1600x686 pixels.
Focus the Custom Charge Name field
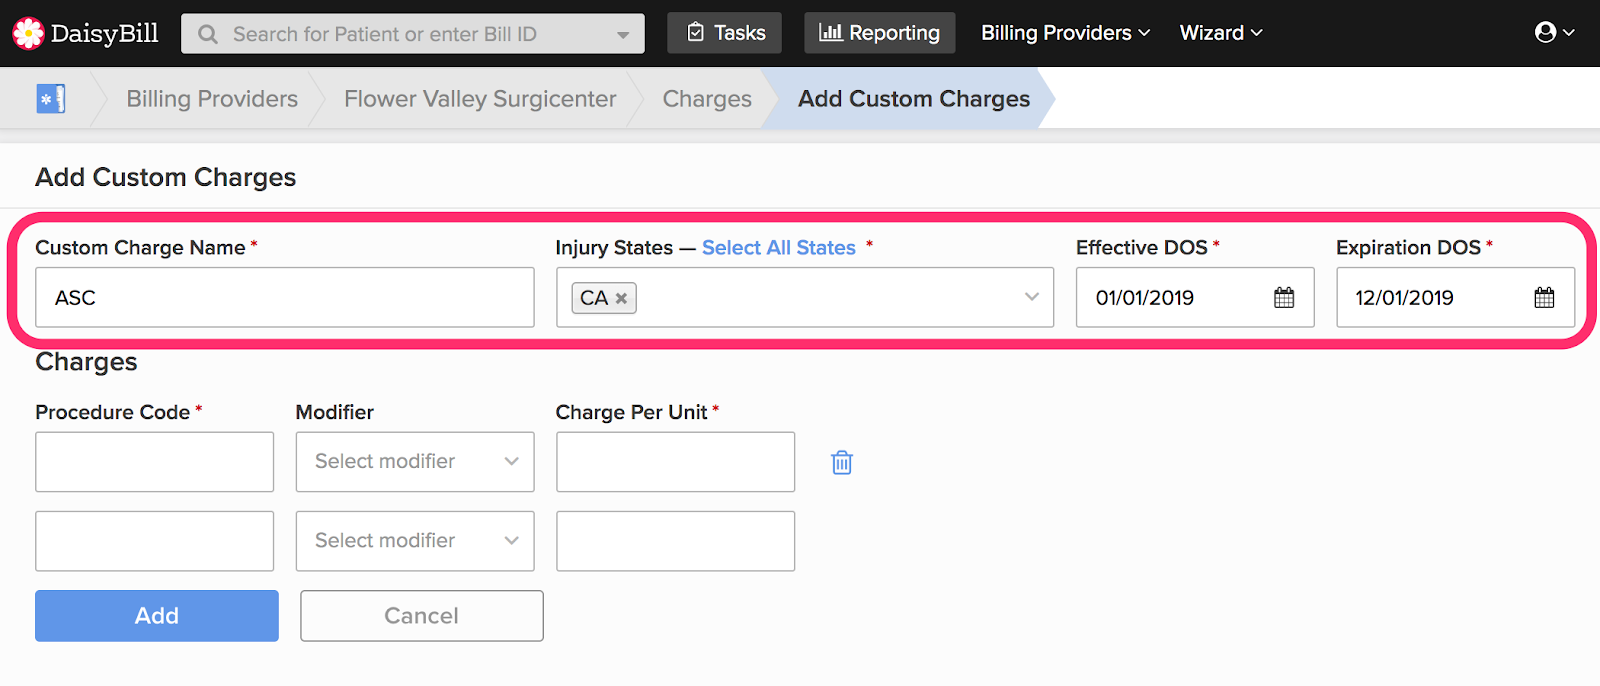point(285,297)
